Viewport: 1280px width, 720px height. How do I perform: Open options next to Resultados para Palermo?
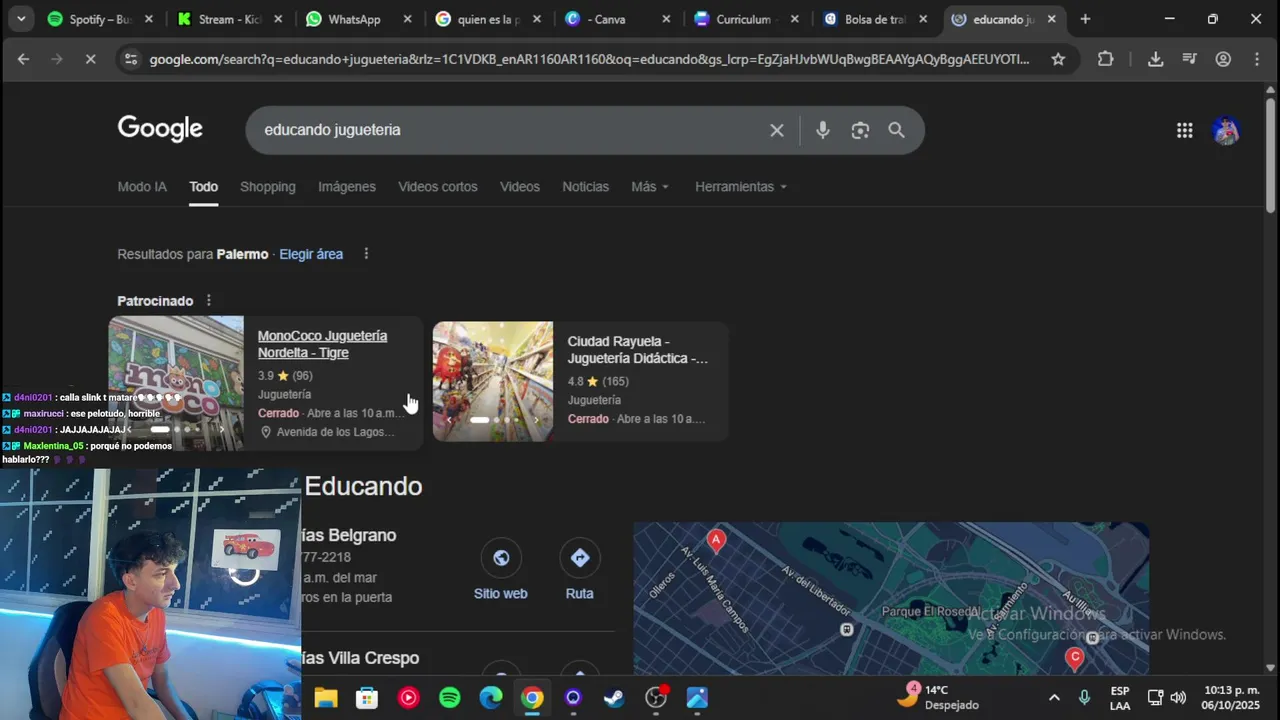point(366,254)
